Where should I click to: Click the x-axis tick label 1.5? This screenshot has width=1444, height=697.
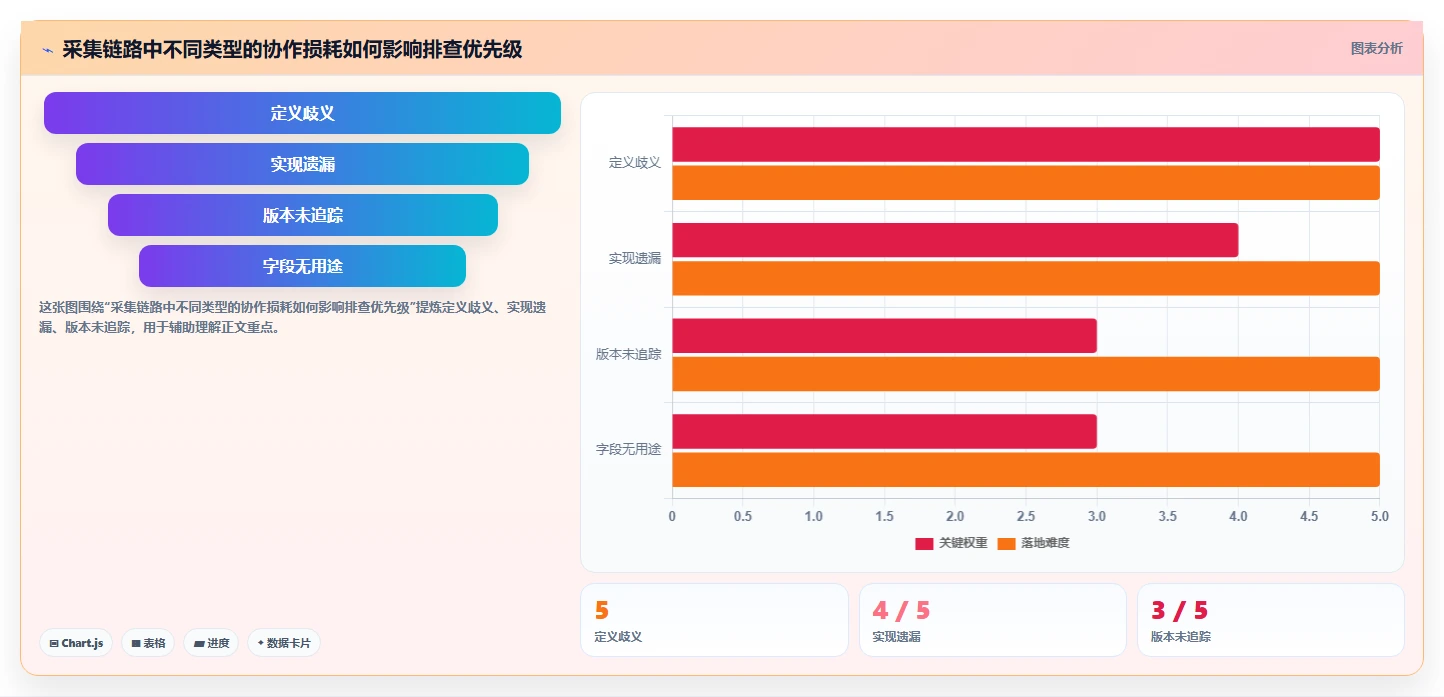884,517
